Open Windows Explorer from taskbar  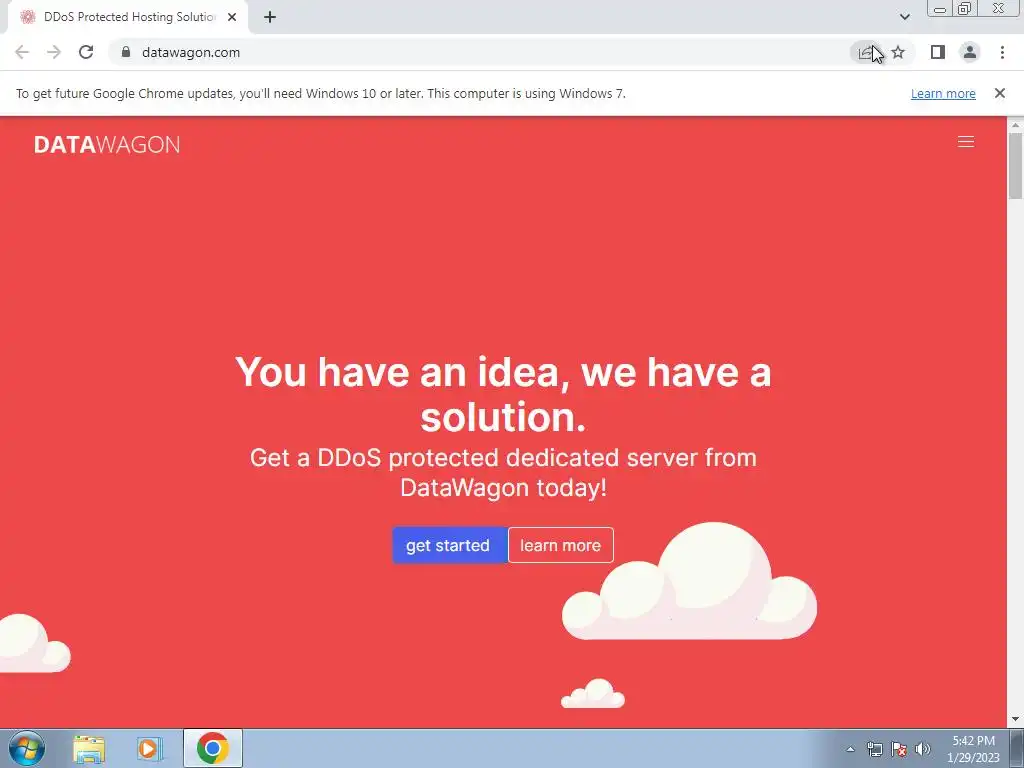point(89,748)
